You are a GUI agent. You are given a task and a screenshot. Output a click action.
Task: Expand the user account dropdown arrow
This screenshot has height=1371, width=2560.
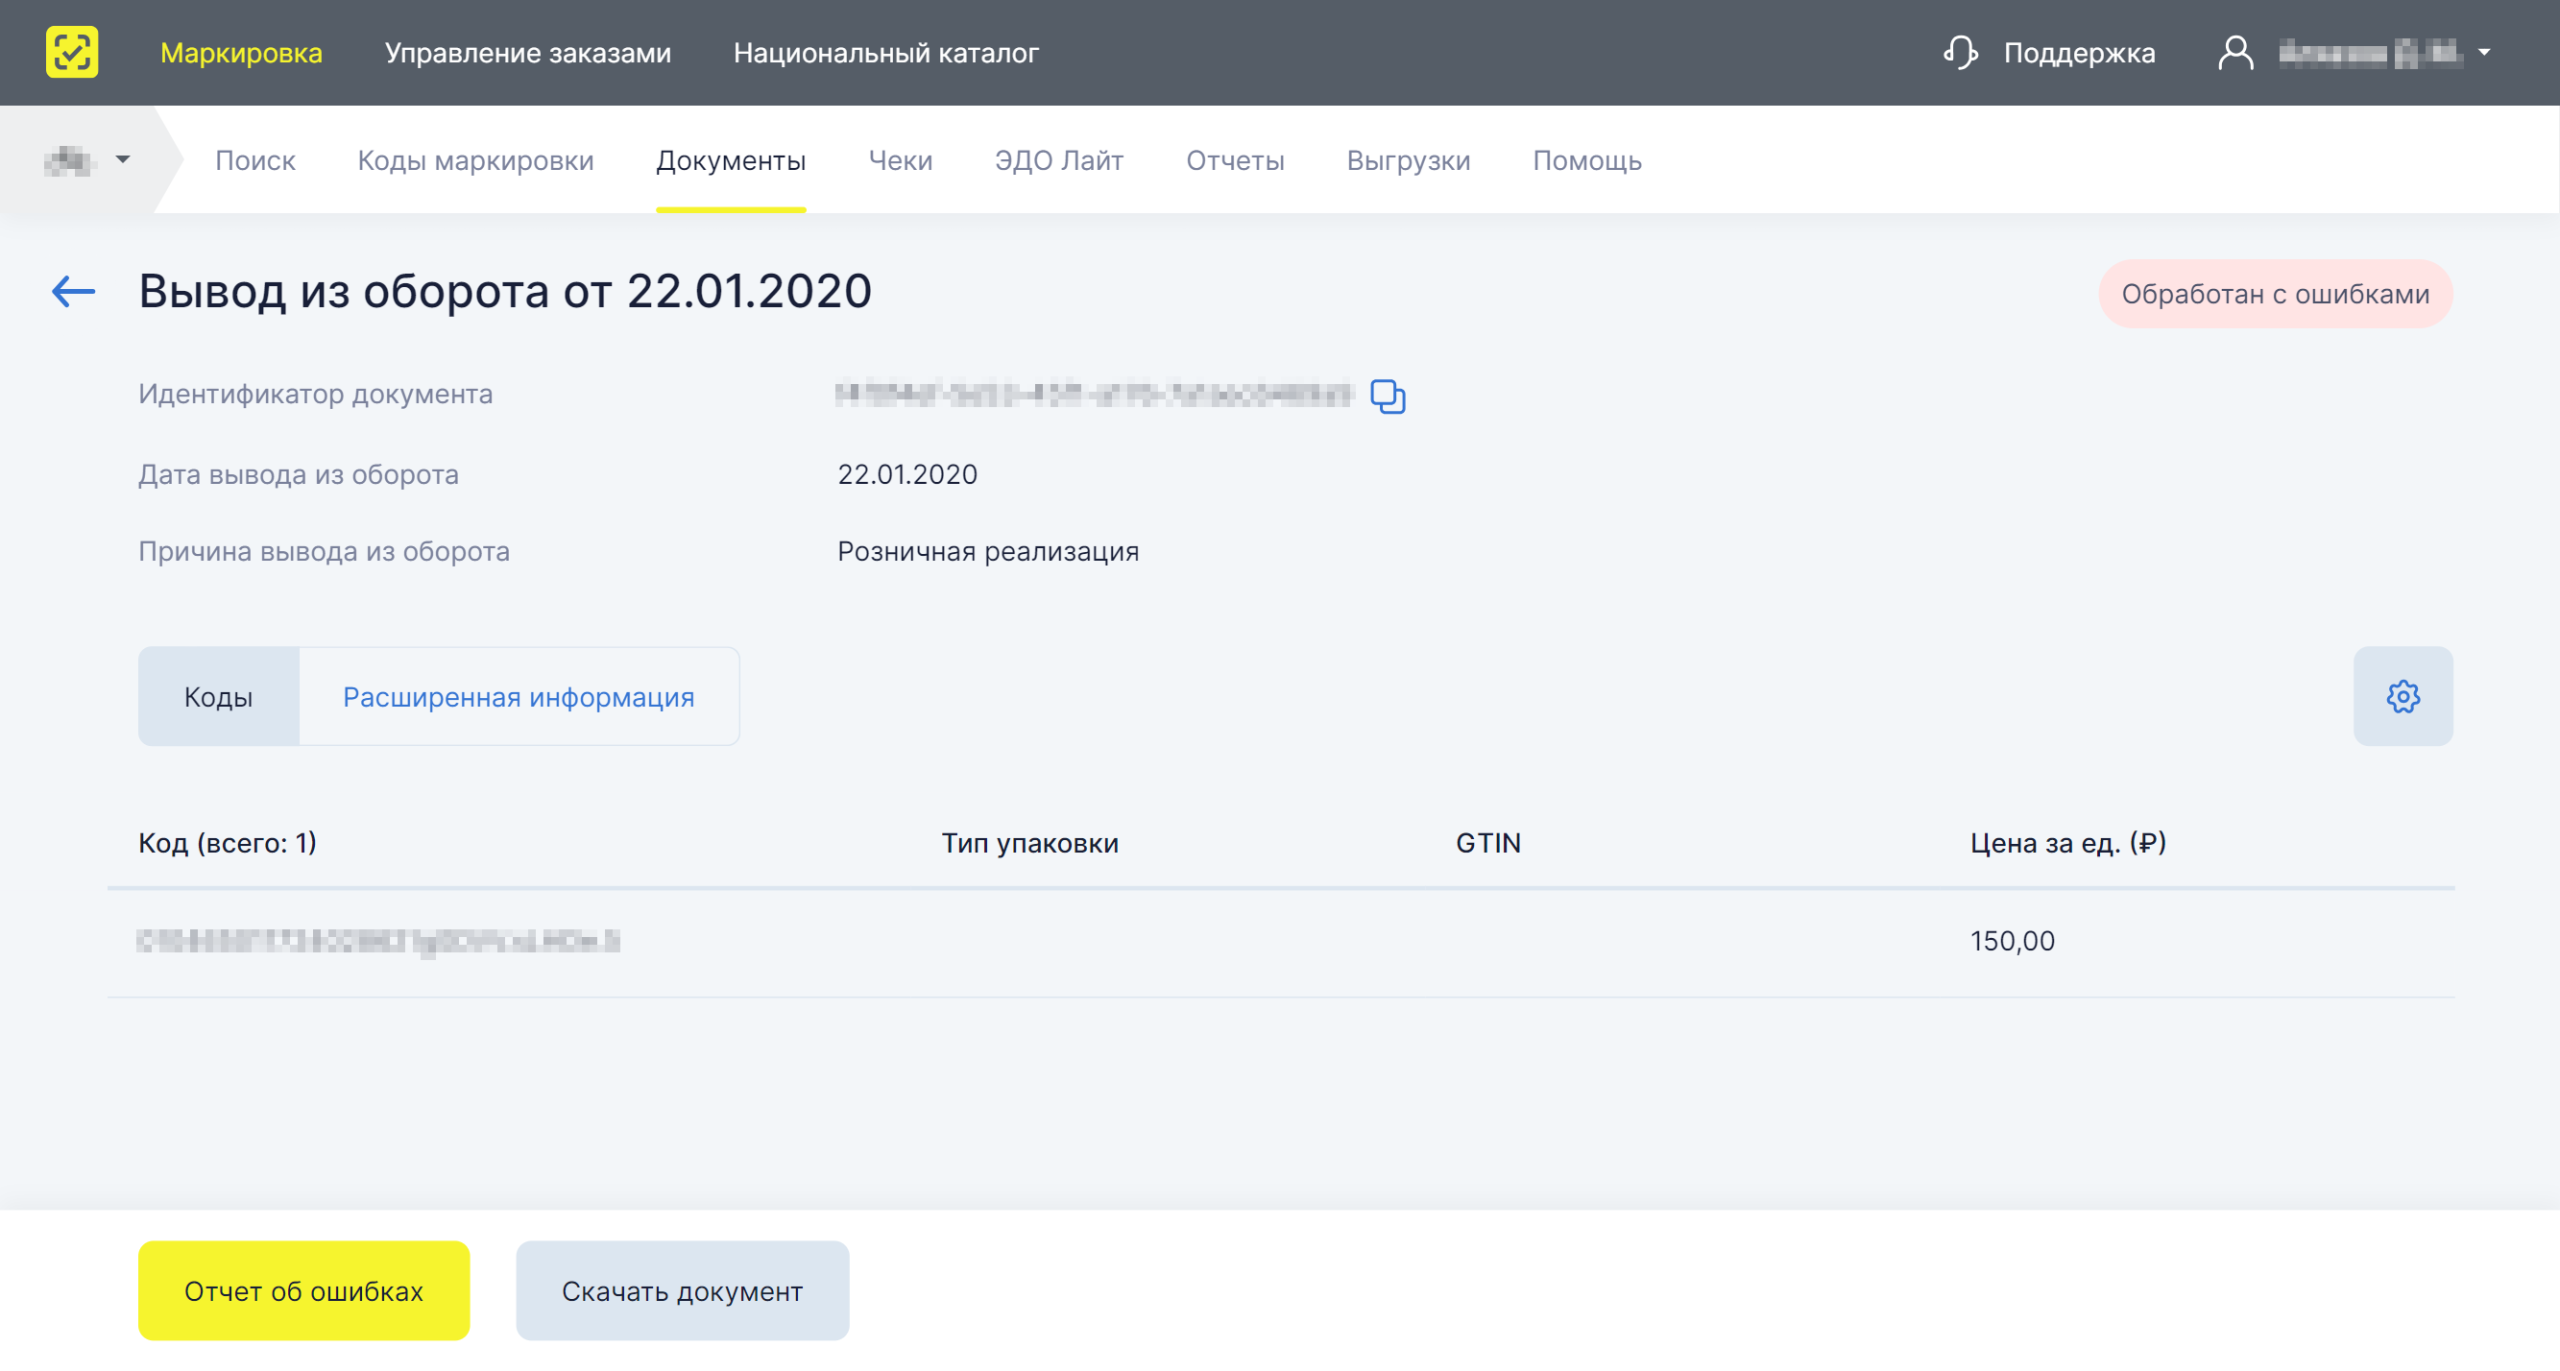[2484, 53]
